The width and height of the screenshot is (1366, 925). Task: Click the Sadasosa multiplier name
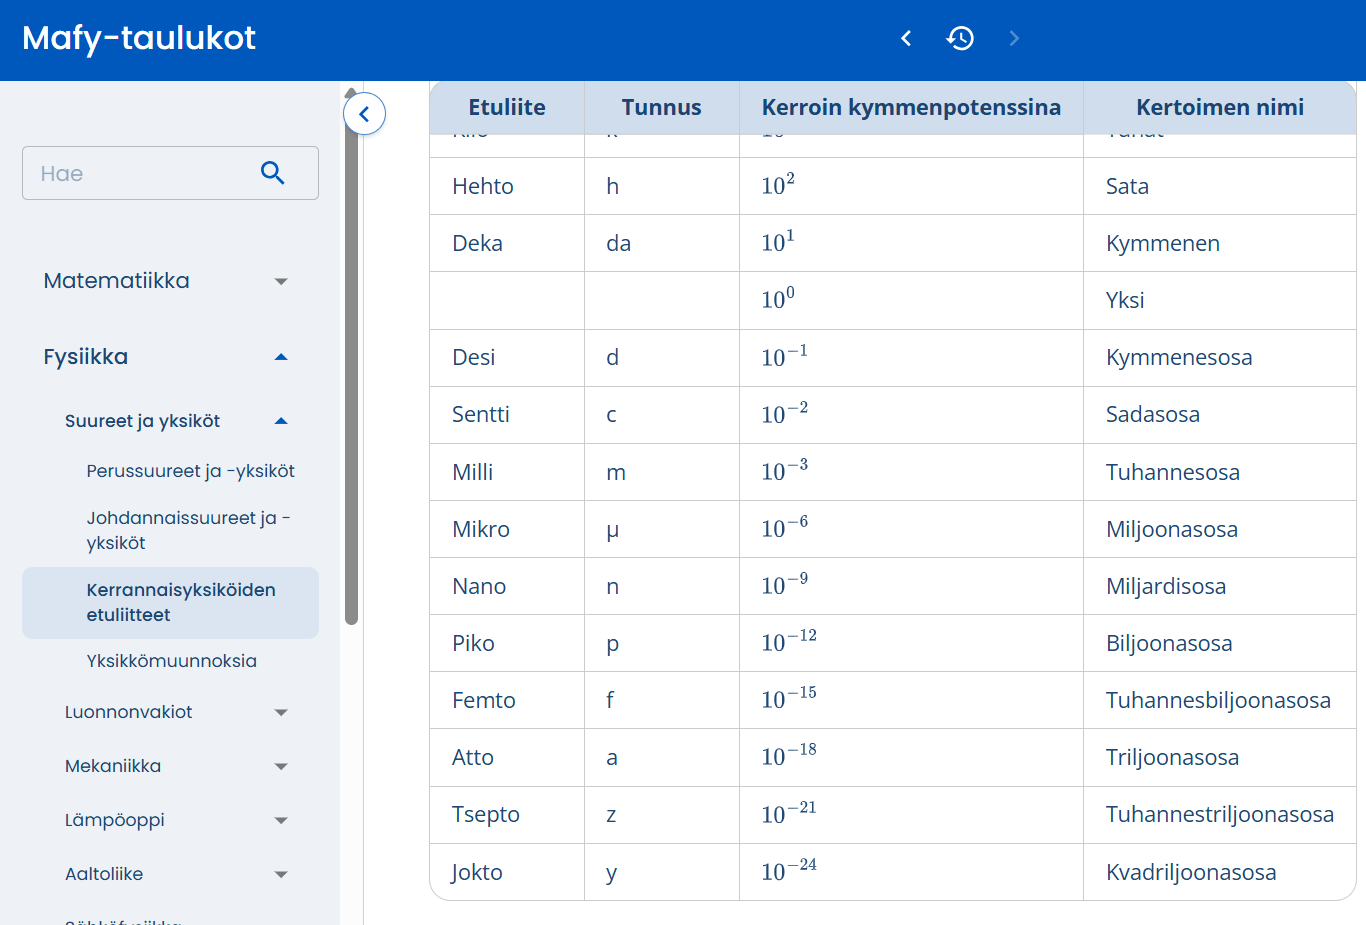click(1153, 414)
